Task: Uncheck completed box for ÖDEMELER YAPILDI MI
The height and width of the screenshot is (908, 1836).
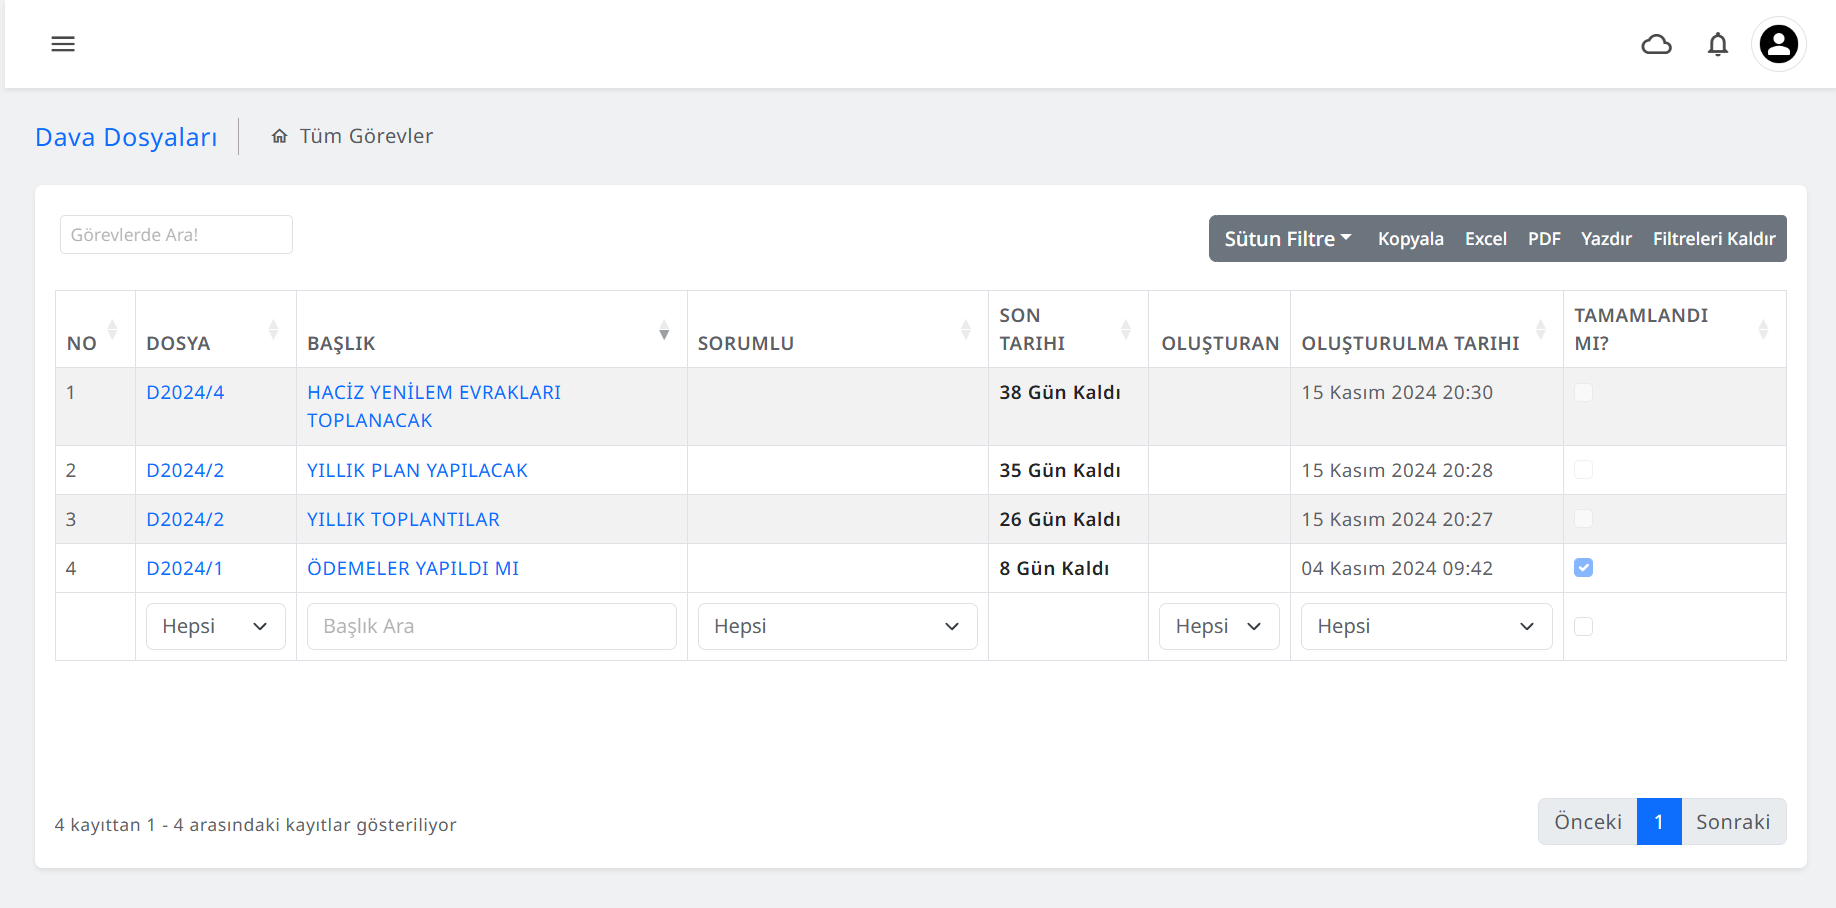Action: tap(1583, 568)
